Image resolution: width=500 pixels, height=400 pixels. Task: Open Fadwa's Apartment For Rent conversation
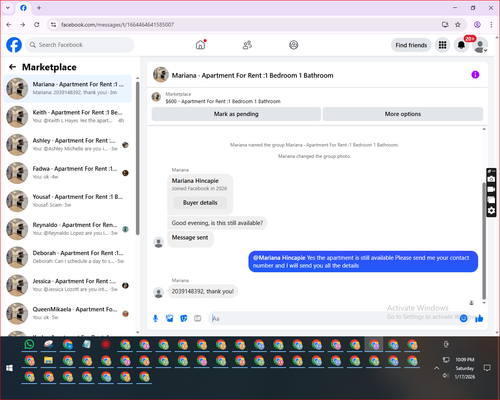67,173
